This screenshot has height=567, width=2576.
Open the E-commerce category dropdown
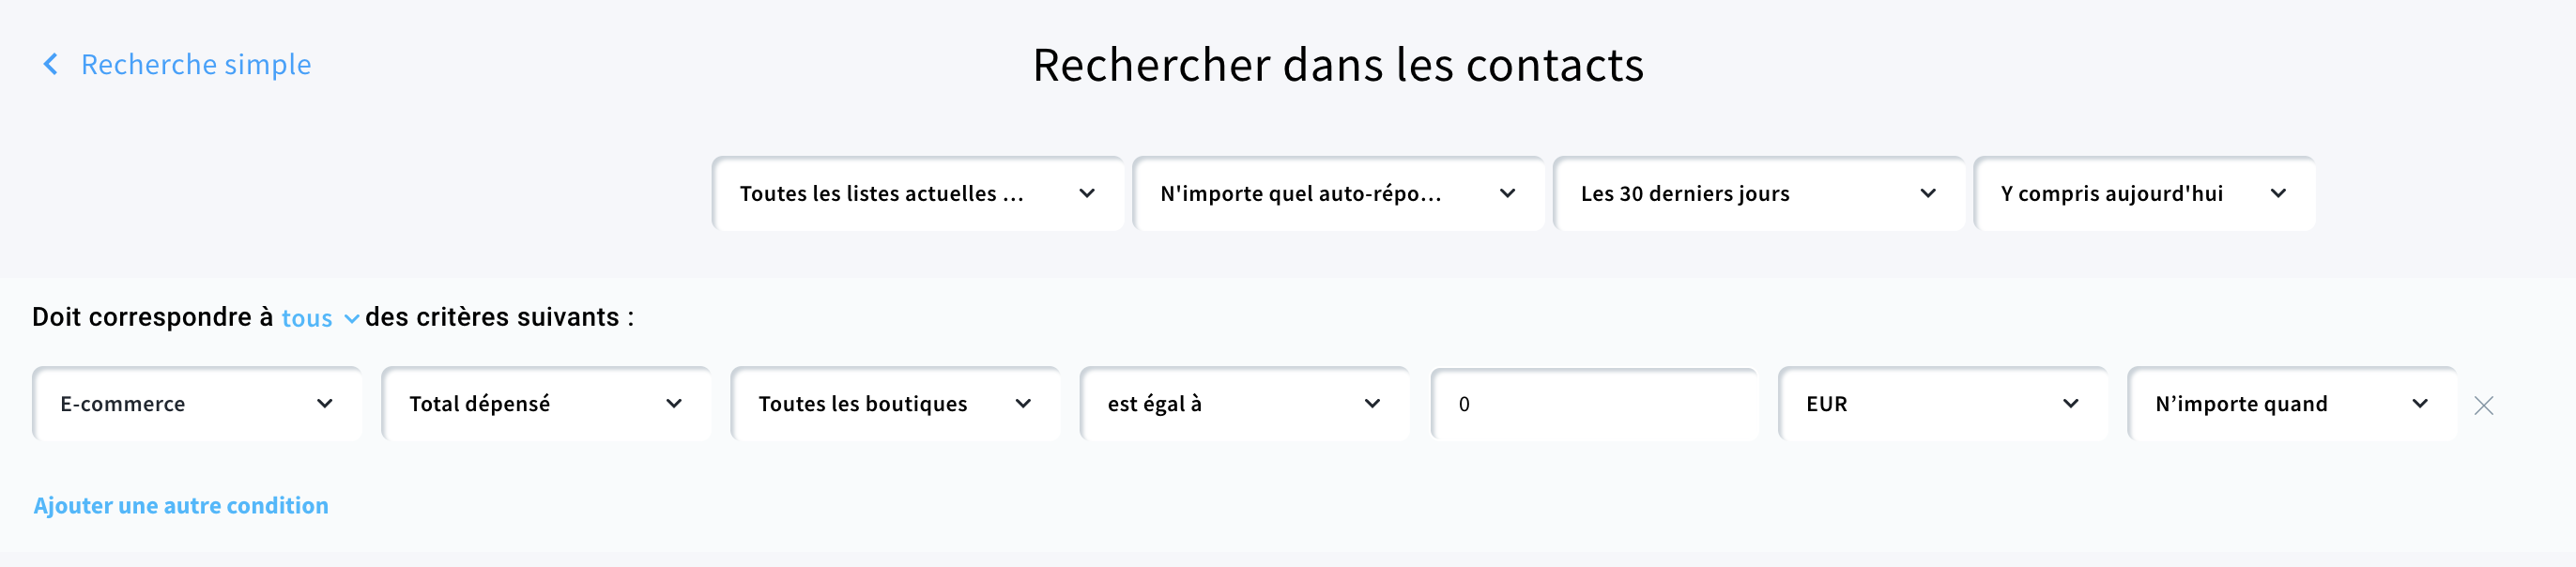(197, 403)
